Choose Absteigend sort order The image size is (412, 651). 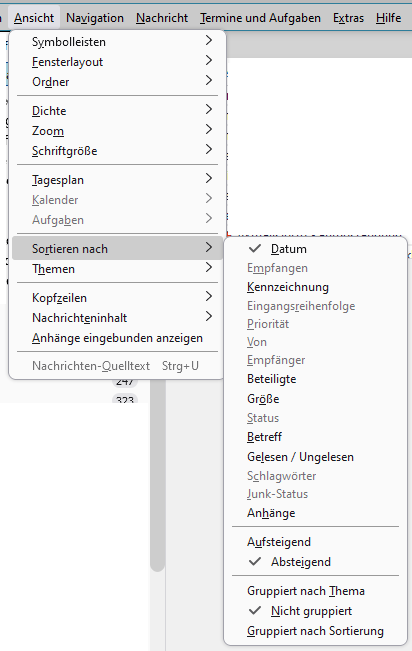click(315, 561)
